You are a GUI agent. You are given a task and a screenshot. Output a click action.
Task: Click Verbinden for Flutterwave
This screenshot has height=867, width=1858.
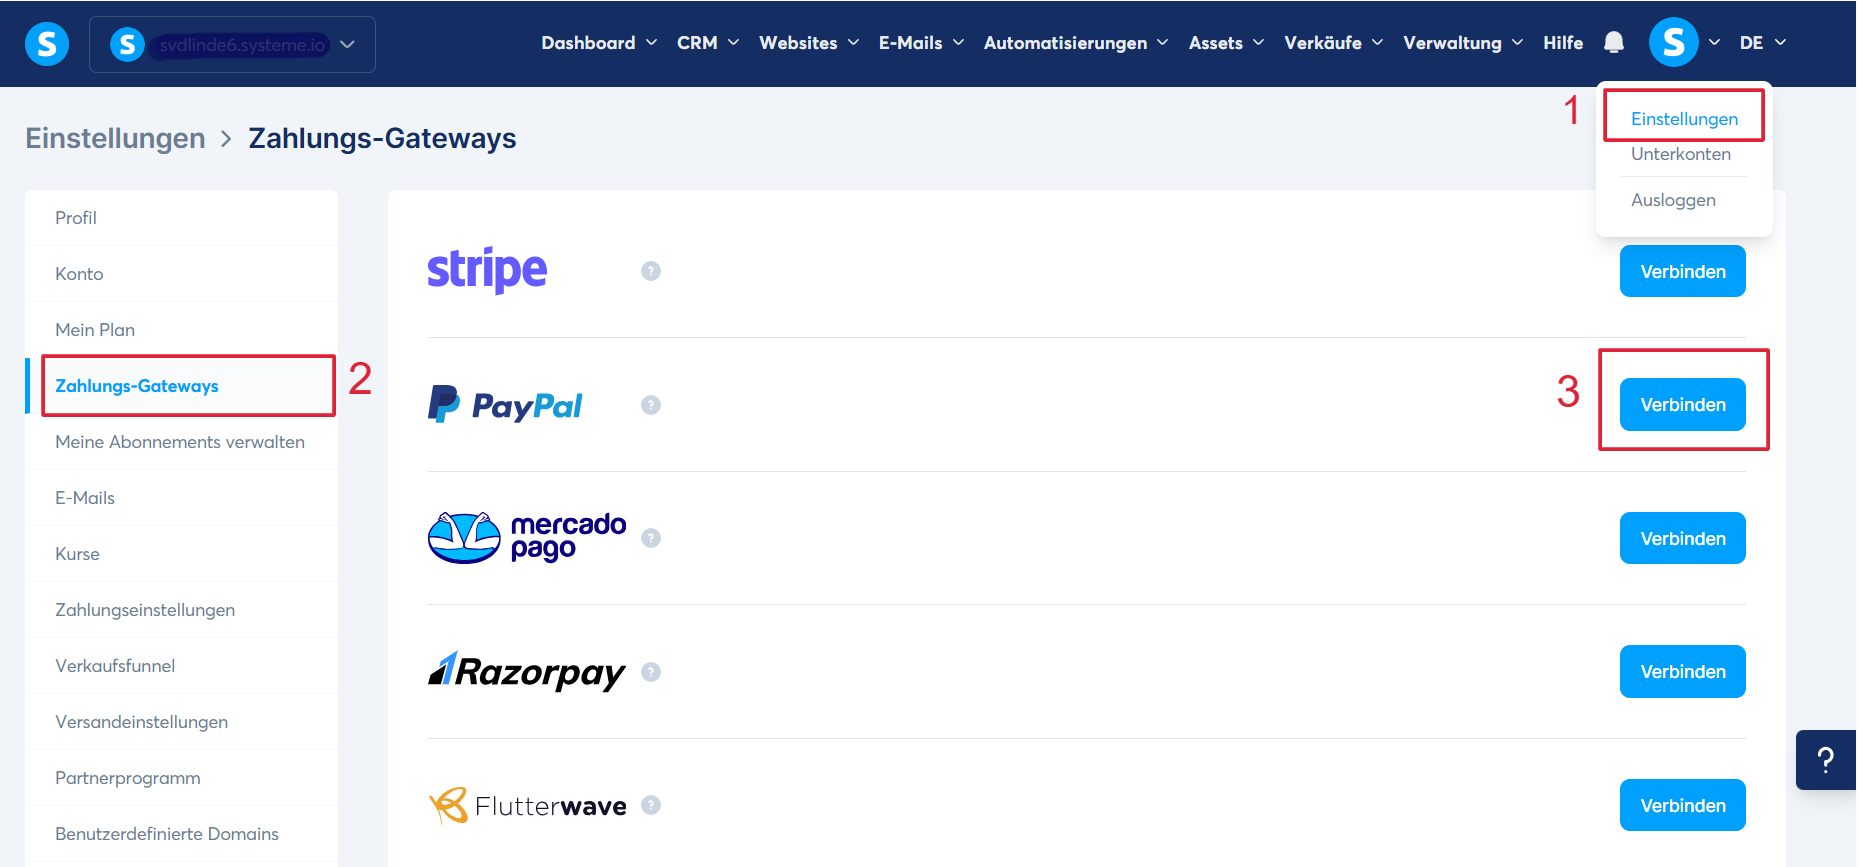pyautogui.click(x=1683, y=805)
